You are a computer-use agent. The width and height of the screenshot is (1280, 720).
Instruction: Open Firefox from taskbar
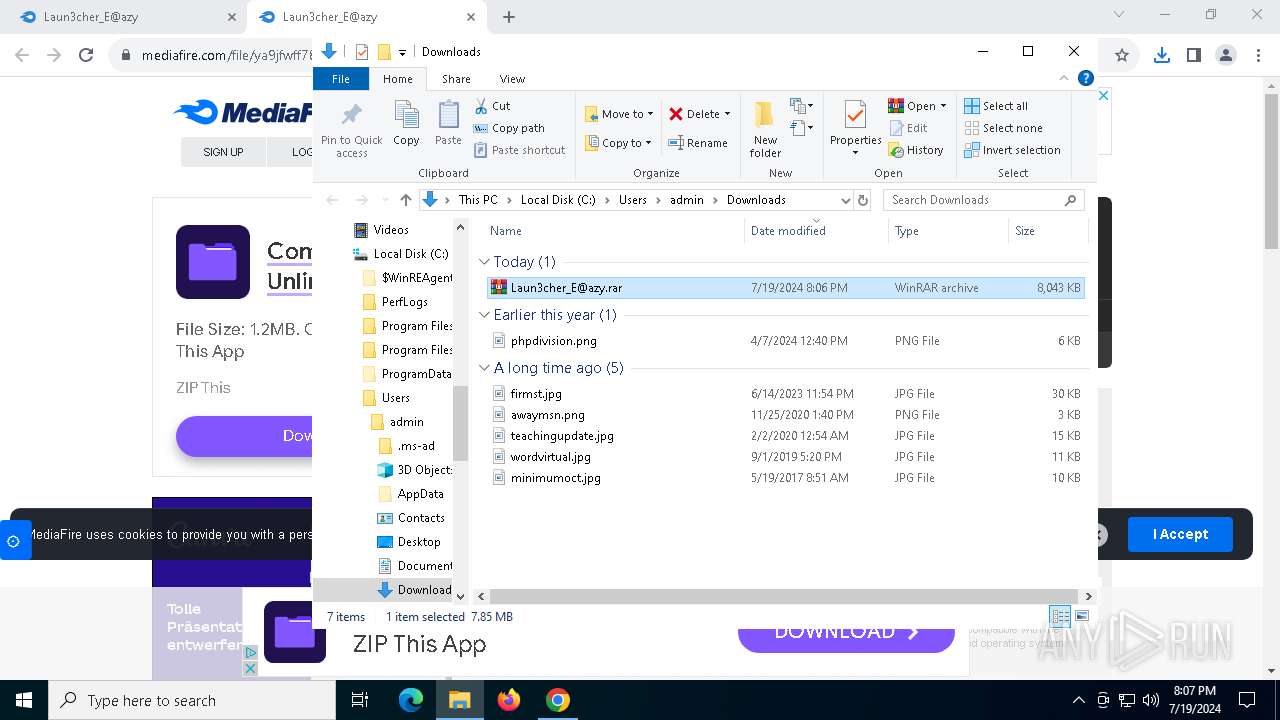point(509,701)
